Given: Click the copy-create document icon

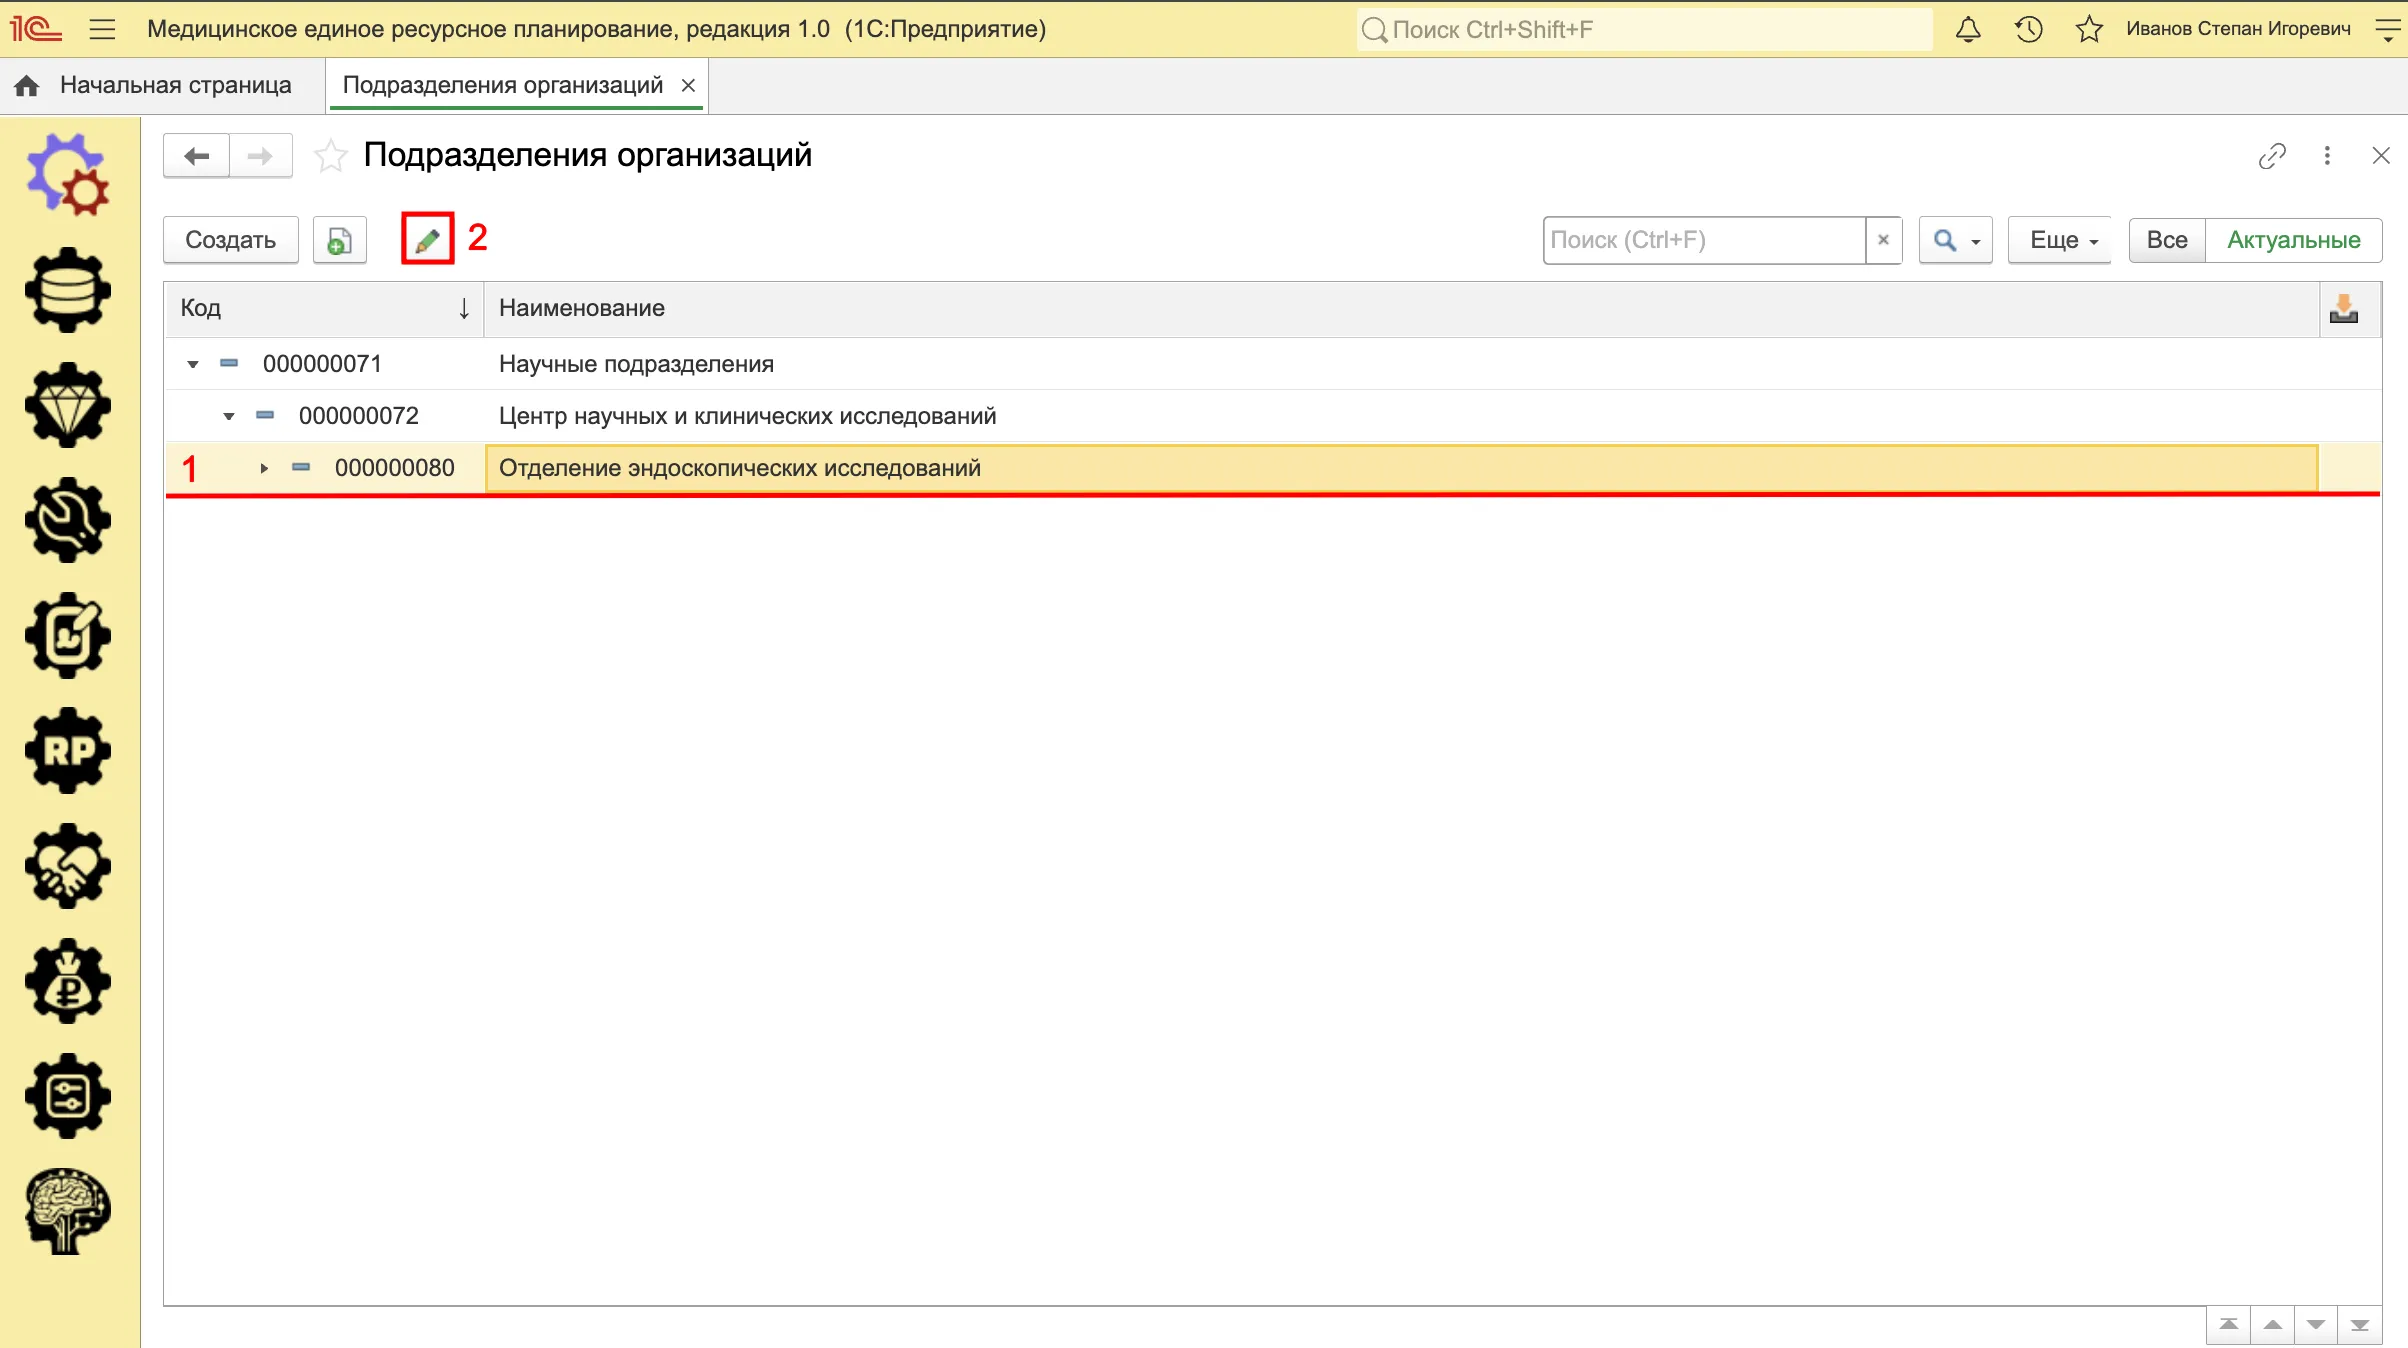Looking at the screenshot, I should pos(340,240).
